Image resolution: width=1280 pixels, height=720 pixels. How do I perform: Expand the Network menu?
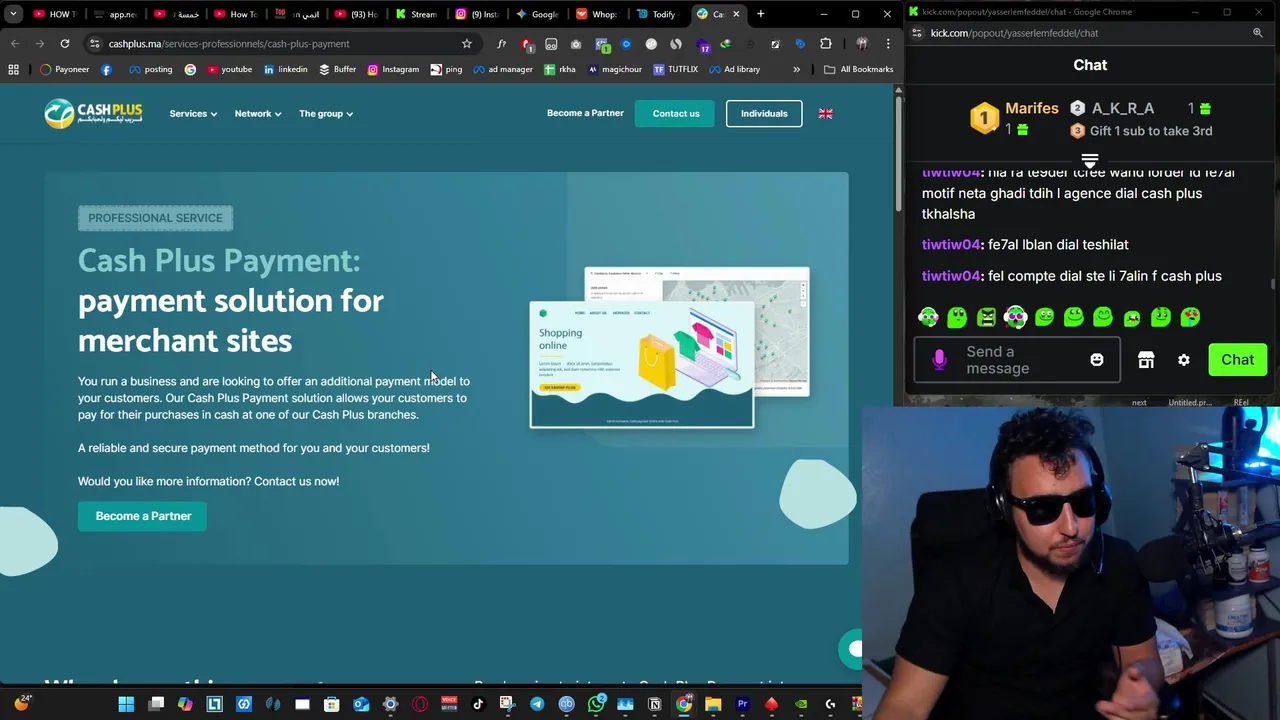258,114
